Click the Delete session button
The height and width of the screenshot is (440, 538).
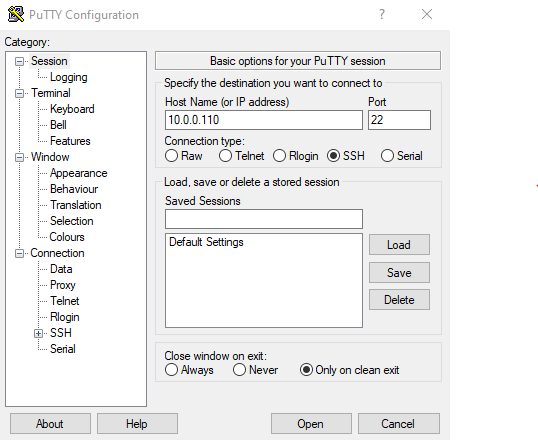(399, 300)
